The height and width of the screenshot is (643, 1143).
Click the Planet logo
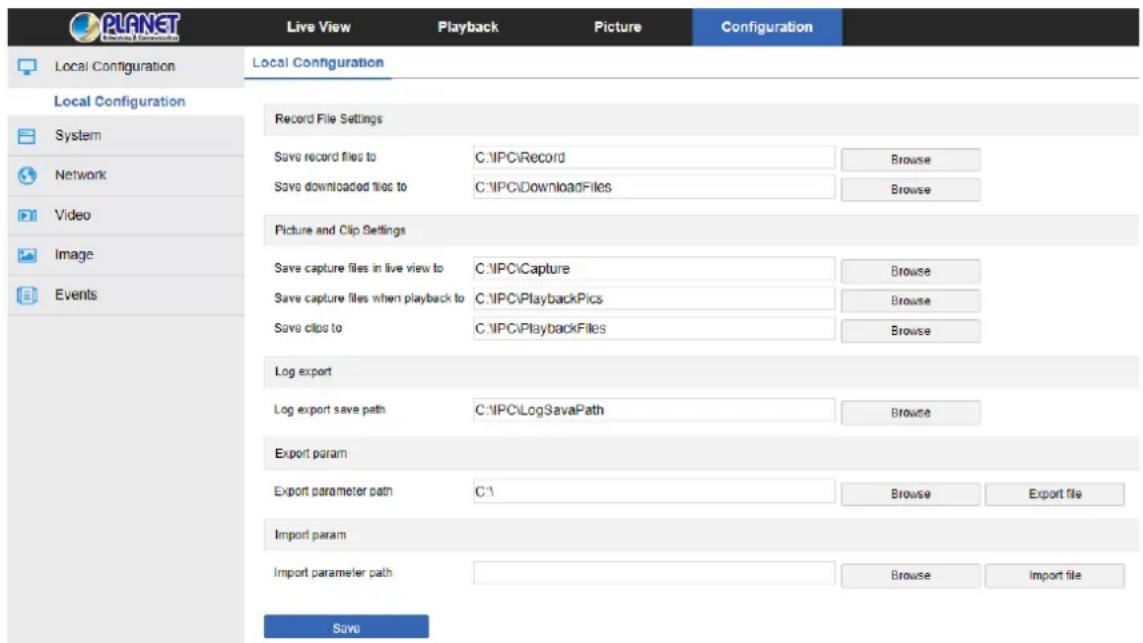point(125,27)
